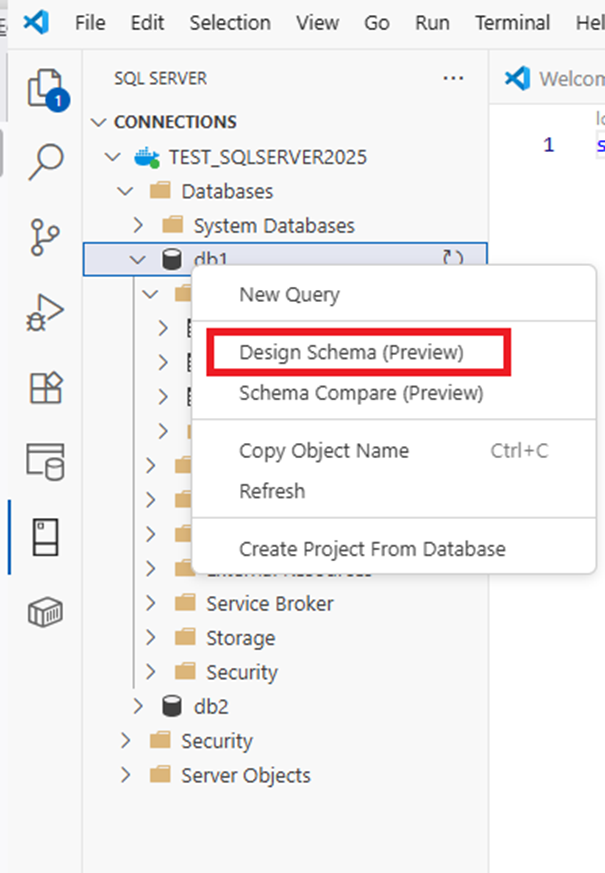Open the File menu
Image resolution: width=605 pixels, height=873 pixels.
coord(90,23)
